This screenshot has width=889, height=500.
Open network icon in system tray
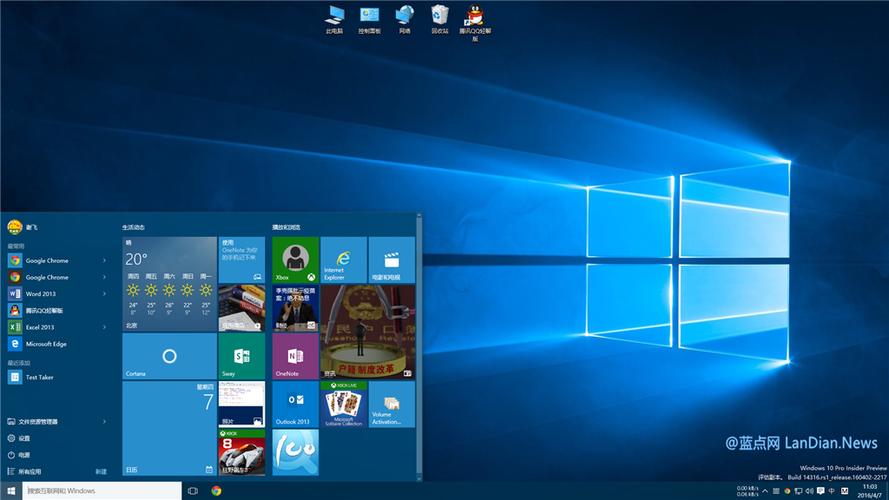pyautogui.click(x=798, y=491)
